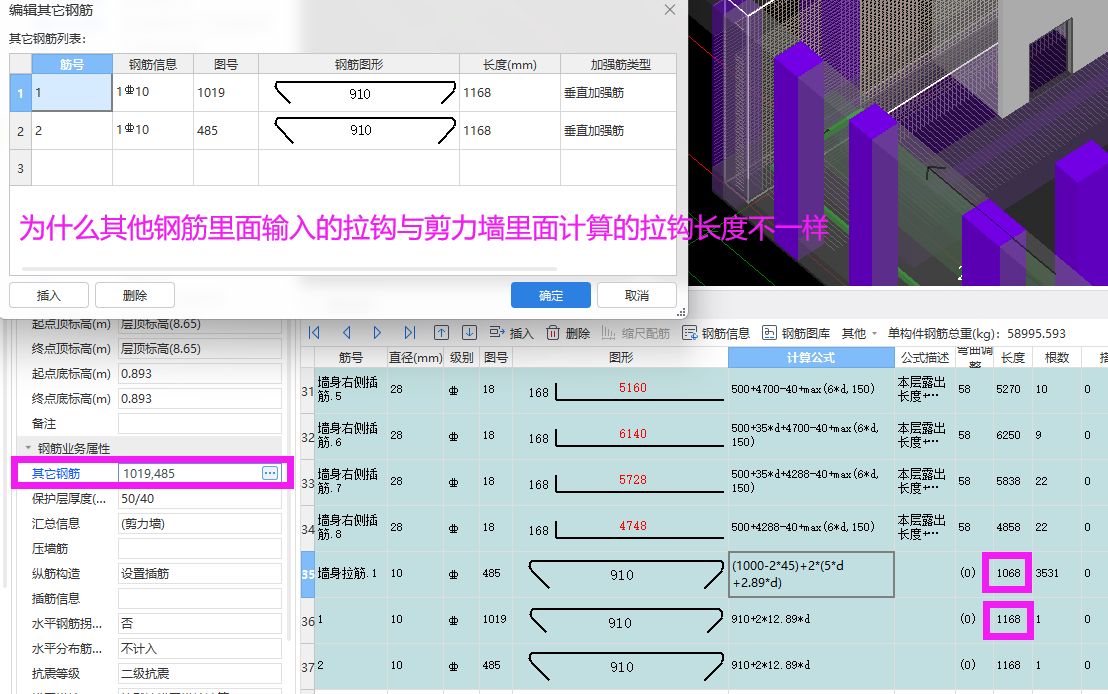Image resolution: width=1108 pixels, height=694 pixels.
Task: Go to next rebar record arrow
Action: (x=377, y=333)
